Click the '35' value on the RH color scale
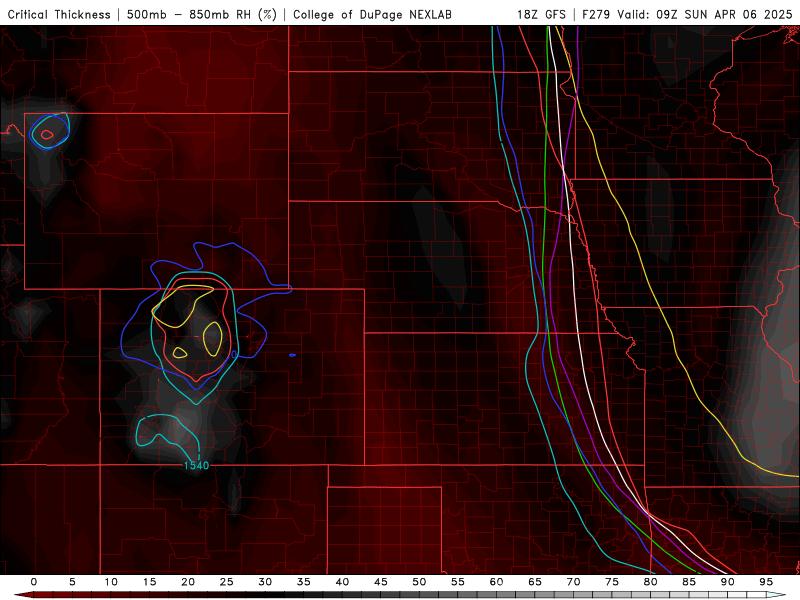Viewport: 800px width, 600px height. pyautogui.click(x=304, y=582)
